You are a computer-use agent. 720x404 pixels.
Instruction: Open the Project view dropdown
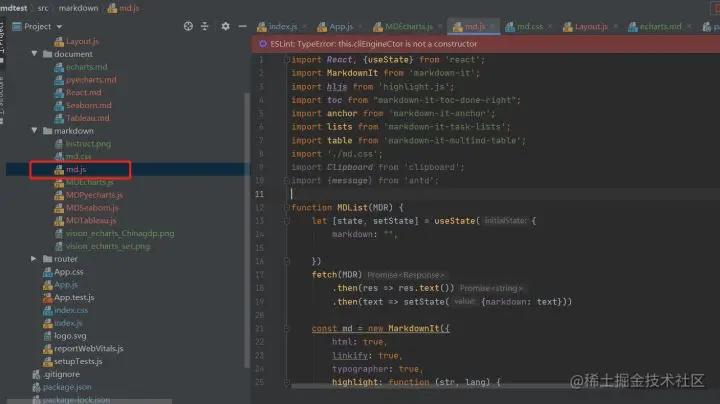[59, 27]
